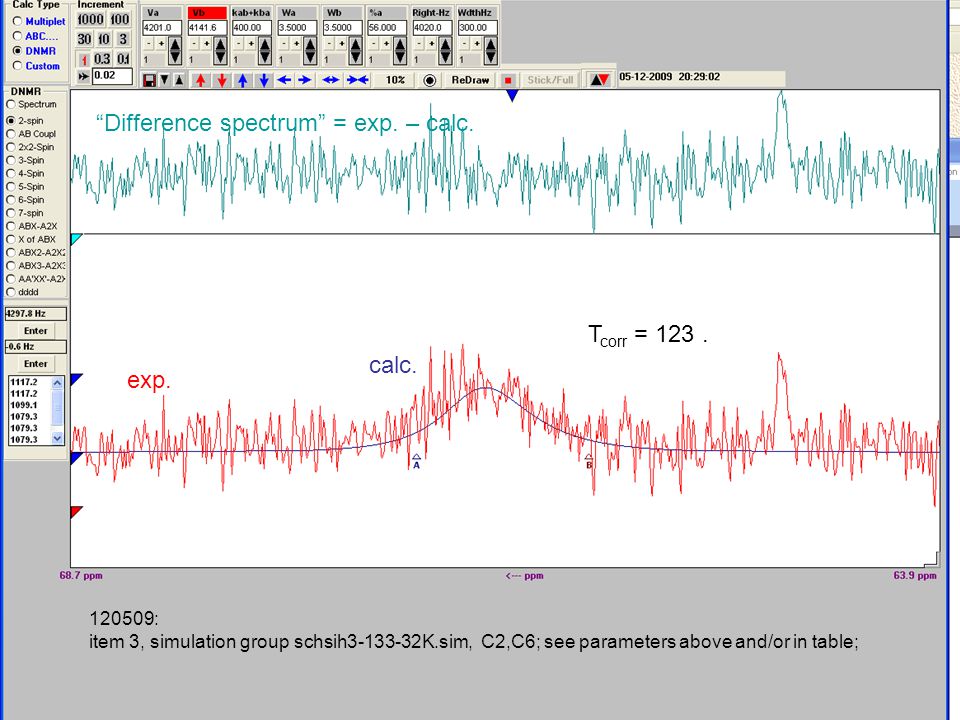Click the kab+kba up/down spinner arrows
Viewport: 960px width, 720px height.
coord(265,51)
